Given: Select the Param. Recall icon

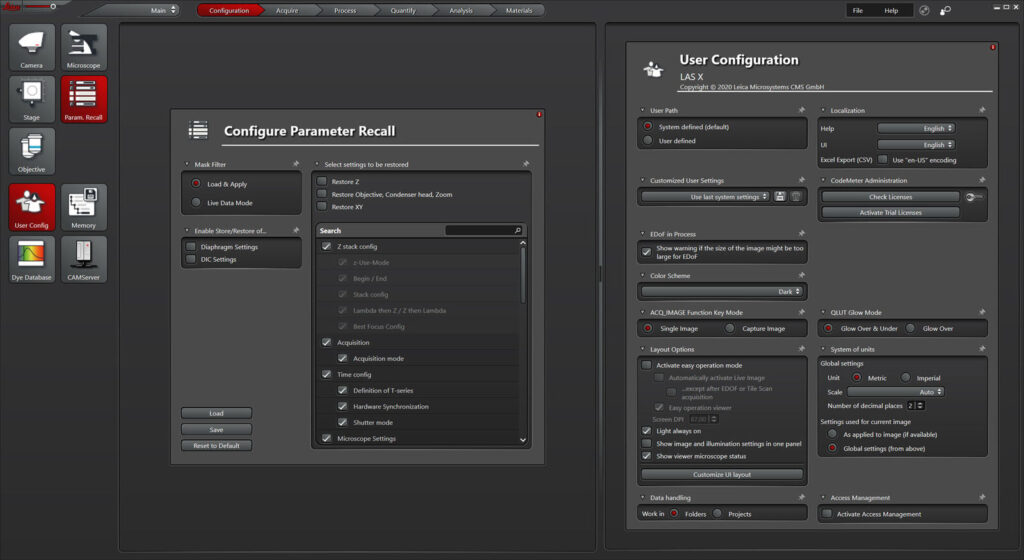Looking at the screenshot, I should [x=84, y=99].
